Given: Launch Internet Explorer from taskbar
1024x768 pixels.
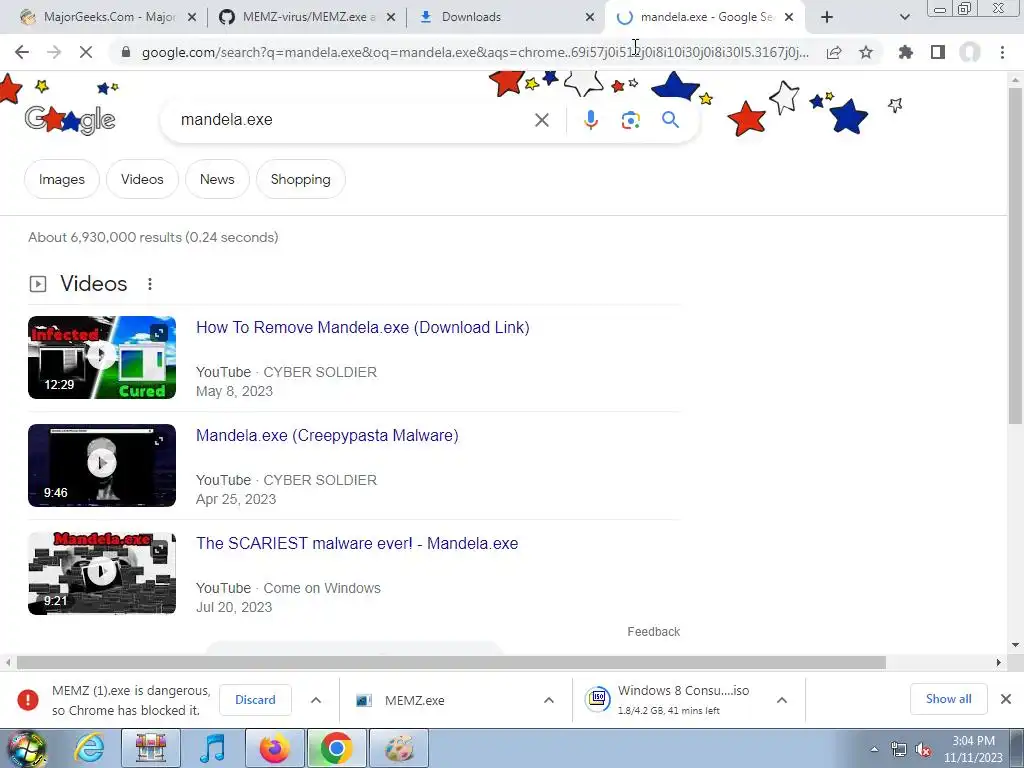Looking at the screenshot, I should click(89, 749).
